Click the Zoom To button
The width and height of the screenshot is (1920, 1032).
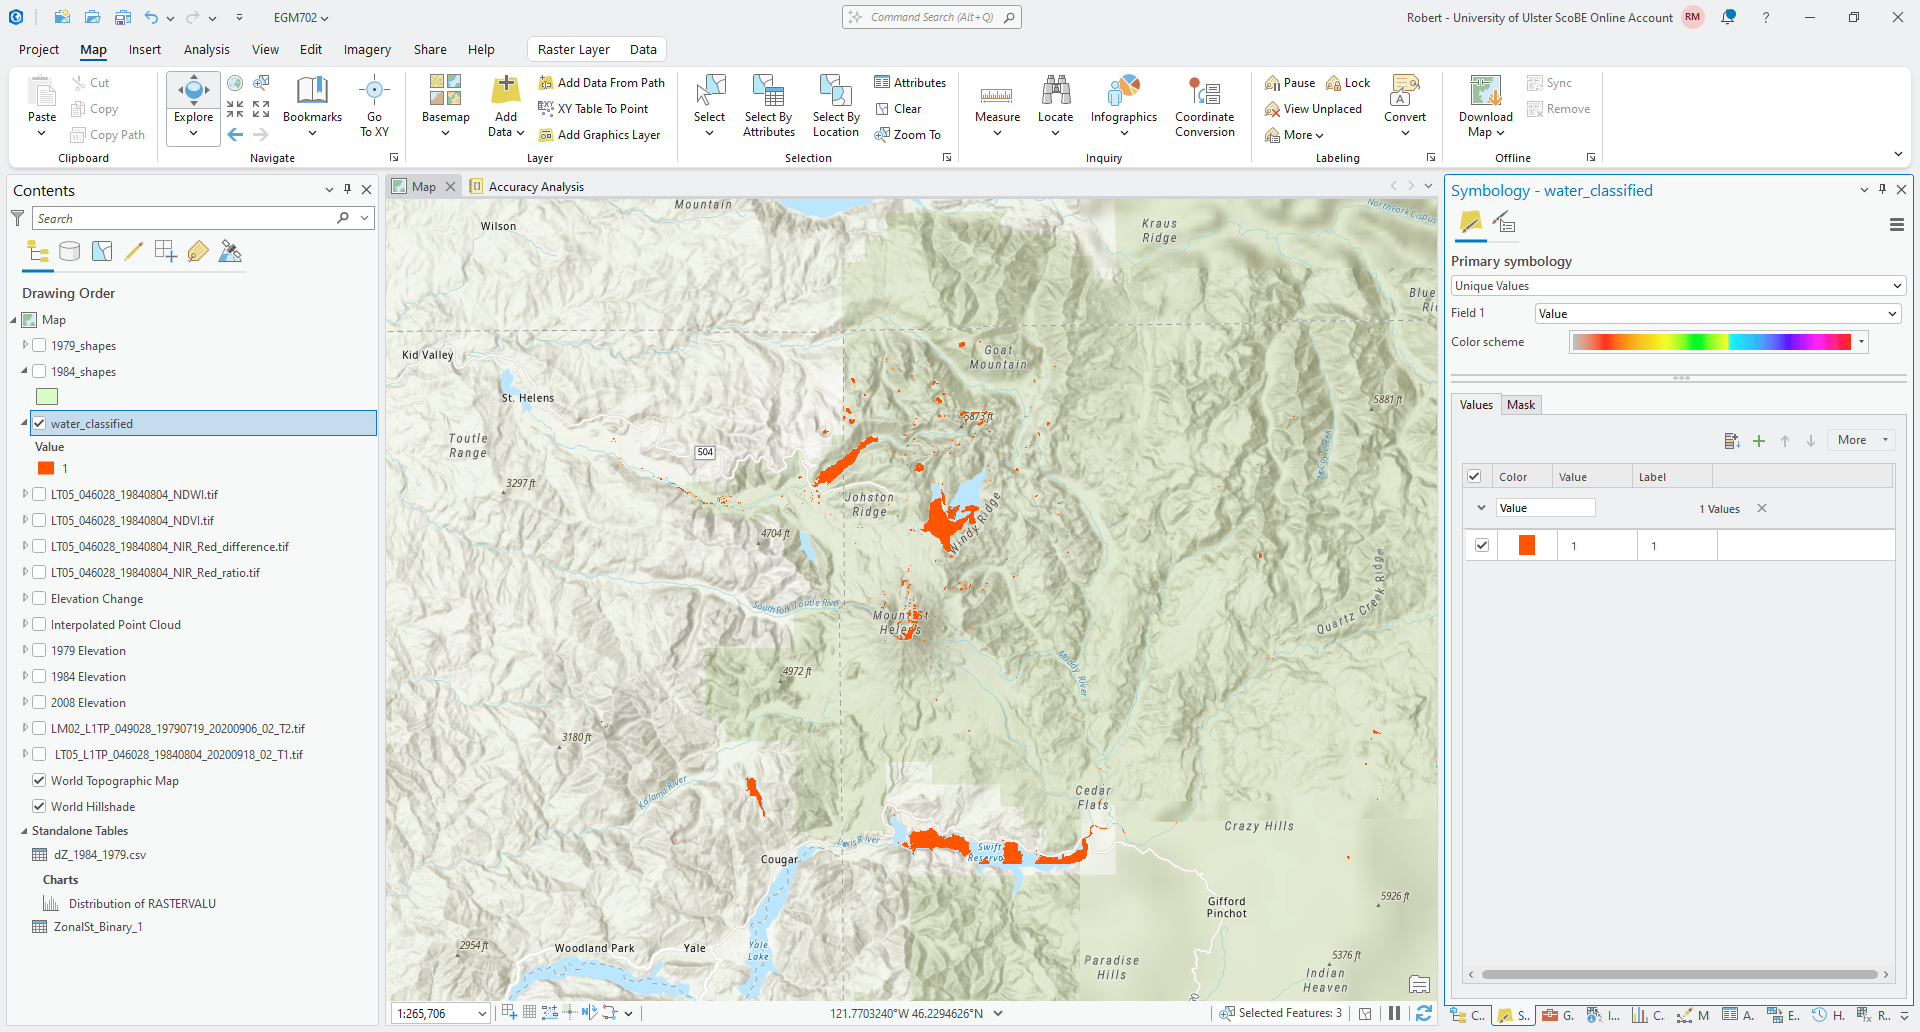tap(908, 135)
